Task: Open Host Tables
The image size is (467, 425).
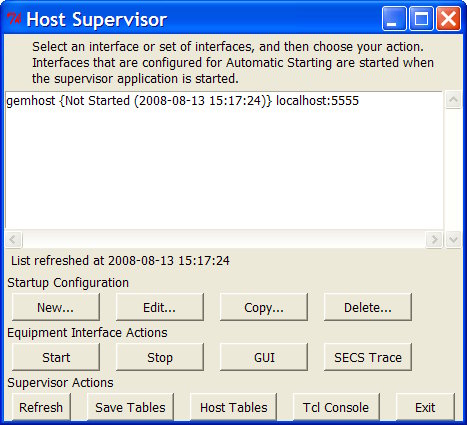Action: click(233, 407)
